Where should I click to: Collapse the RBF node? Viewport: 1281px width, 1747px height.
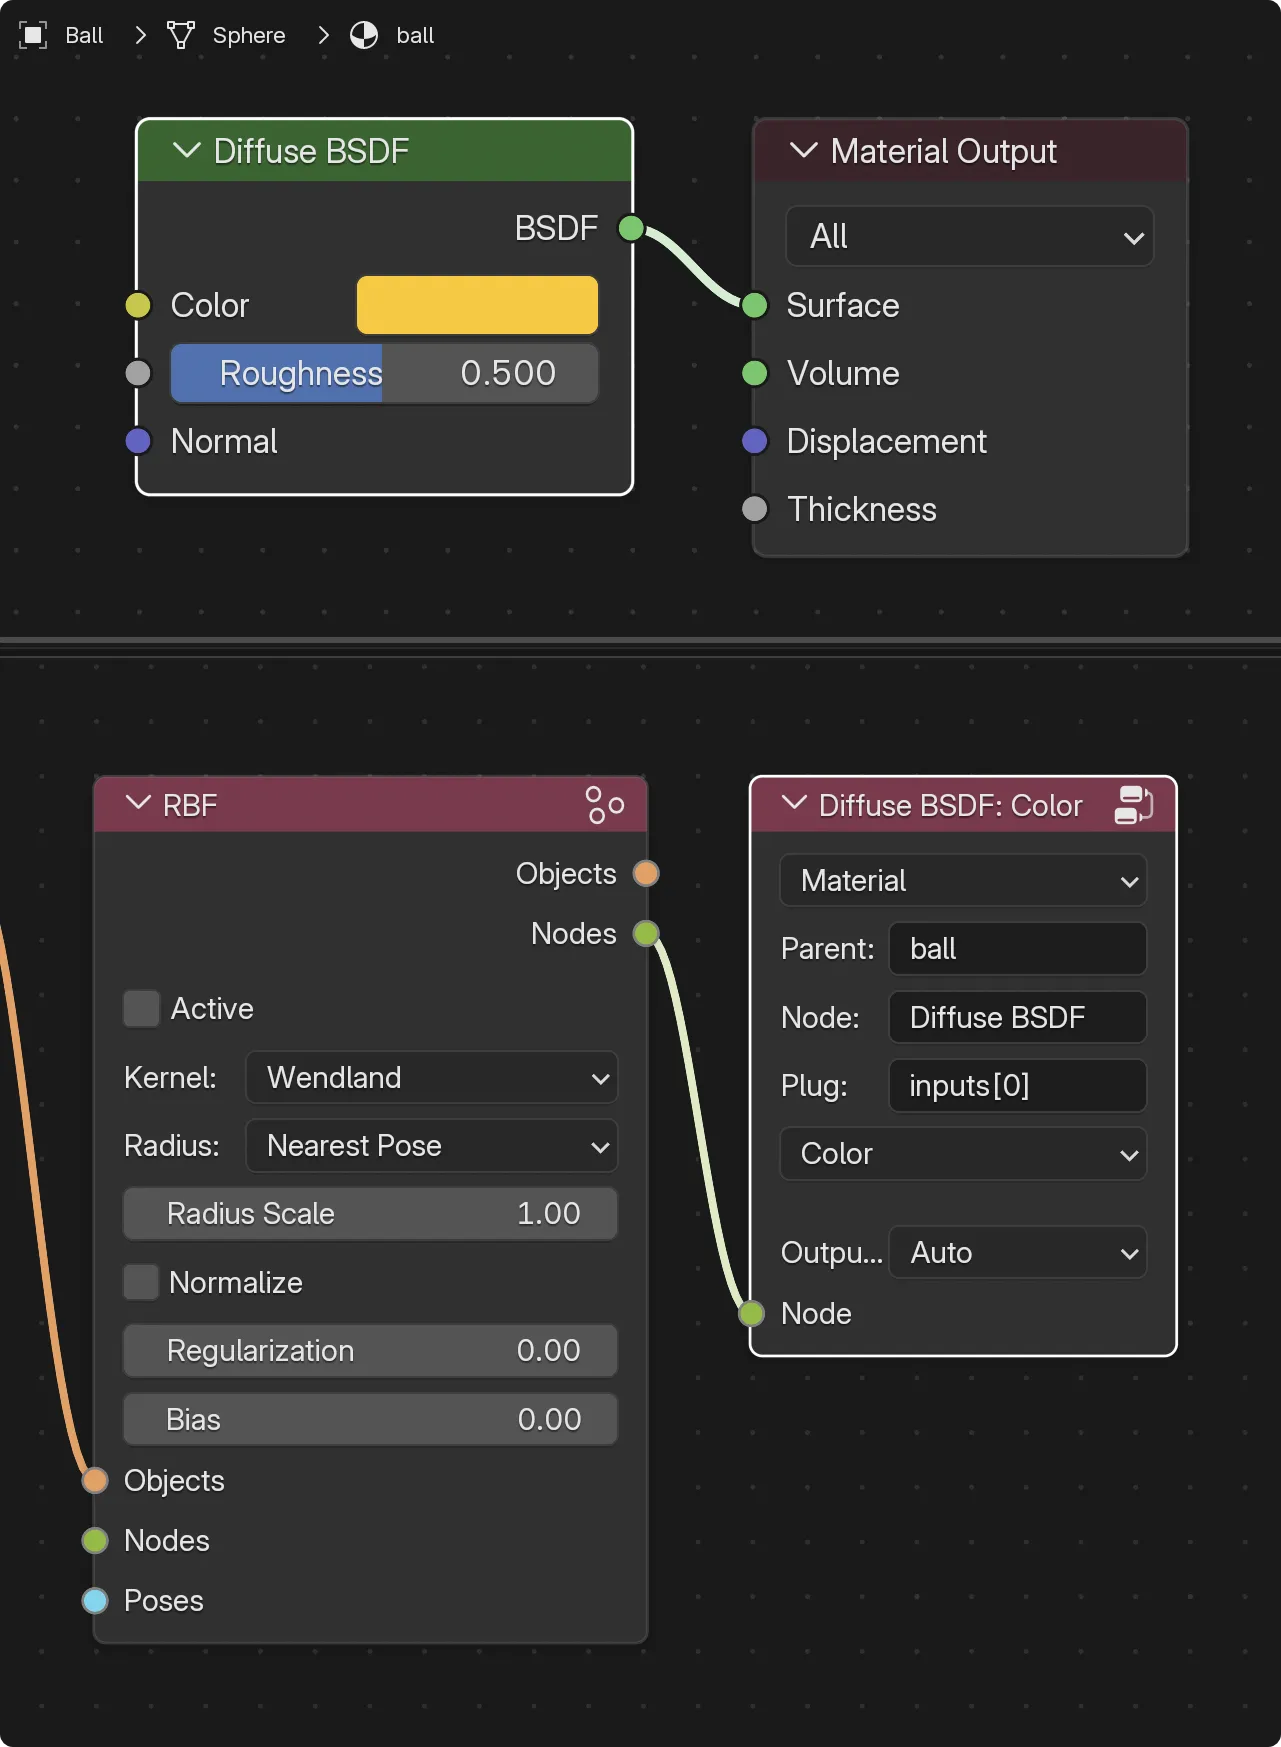point(138,803)
